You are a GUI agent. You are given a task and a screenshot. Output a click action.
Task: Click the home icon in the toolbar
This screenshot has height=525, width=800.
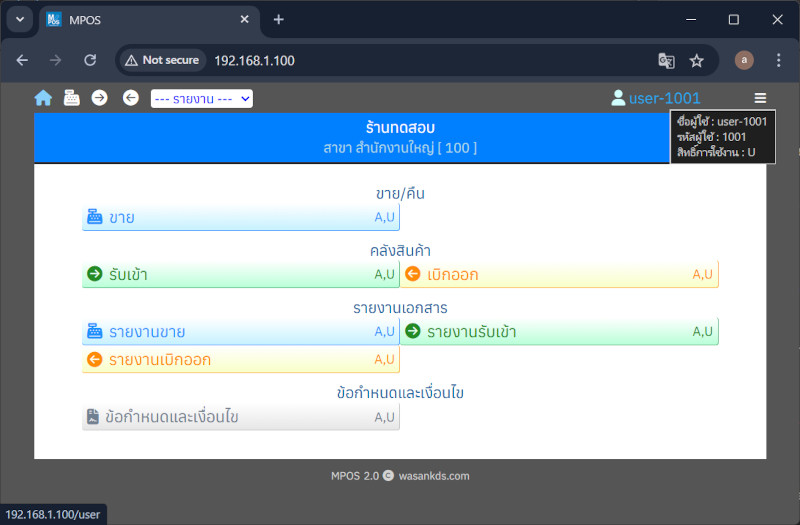pos(43,98)
